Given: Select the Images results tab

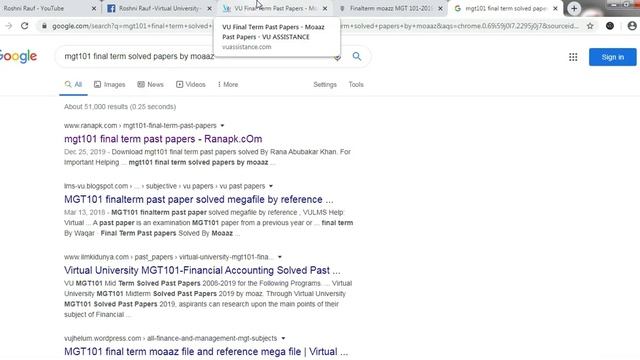Looking at the screenshot, I should (109, 84).
